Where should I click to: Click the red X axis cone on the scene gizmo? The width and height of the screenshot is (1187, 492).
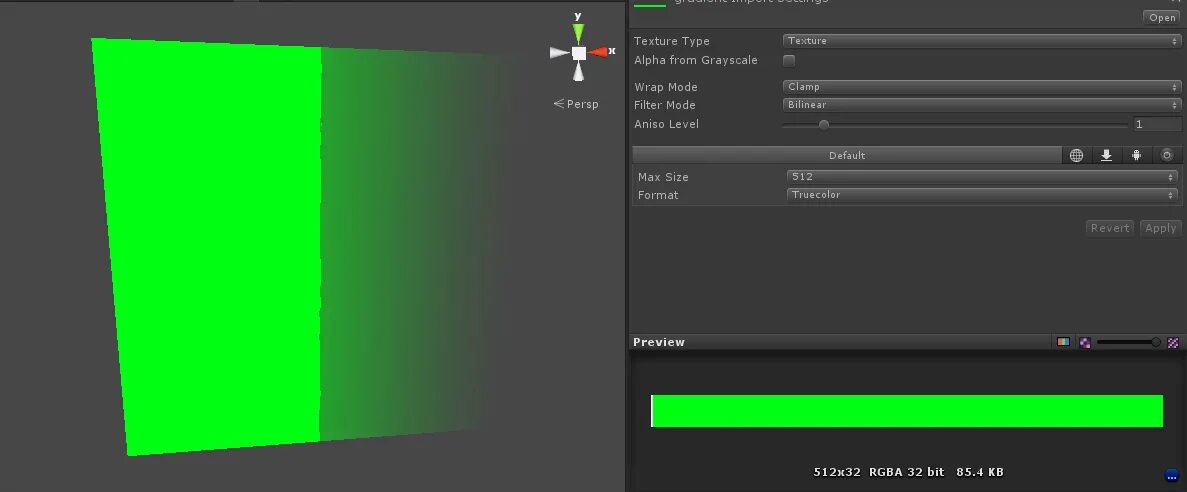coord(598,52)
